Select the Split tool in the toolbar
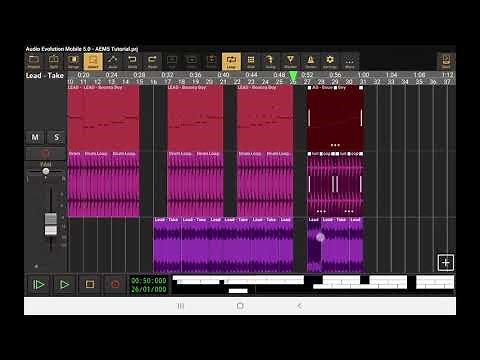The image size is (480, 360). pyautogui.click(x=54, y=62)
